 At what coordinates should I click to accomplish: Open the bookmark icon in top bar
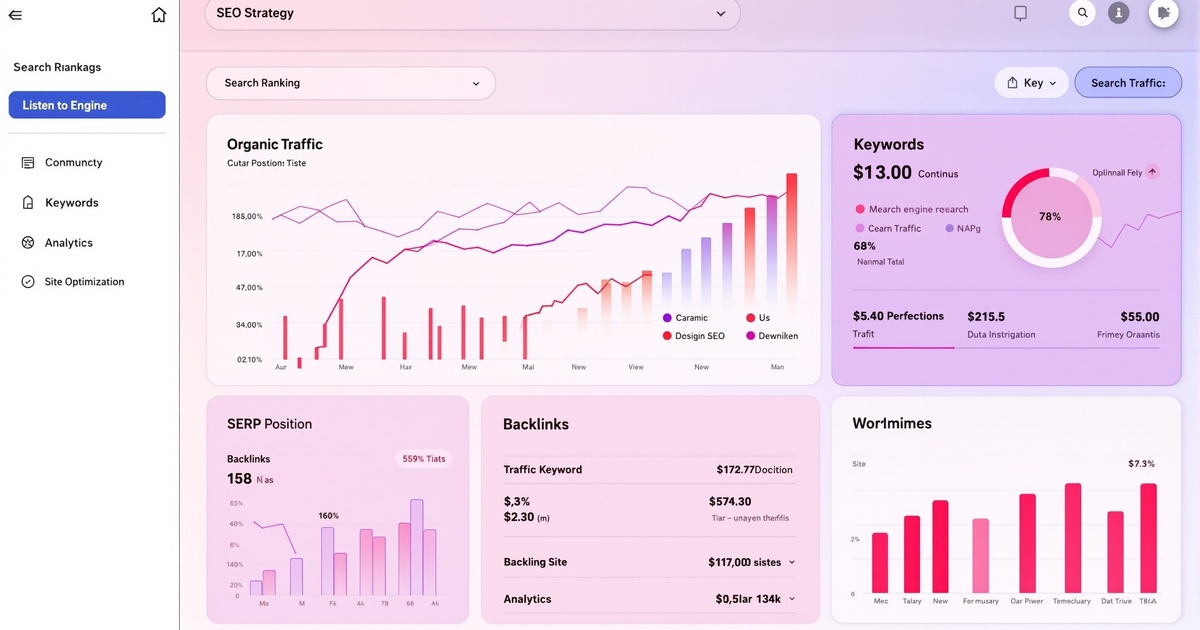(x=1020, y=13)
